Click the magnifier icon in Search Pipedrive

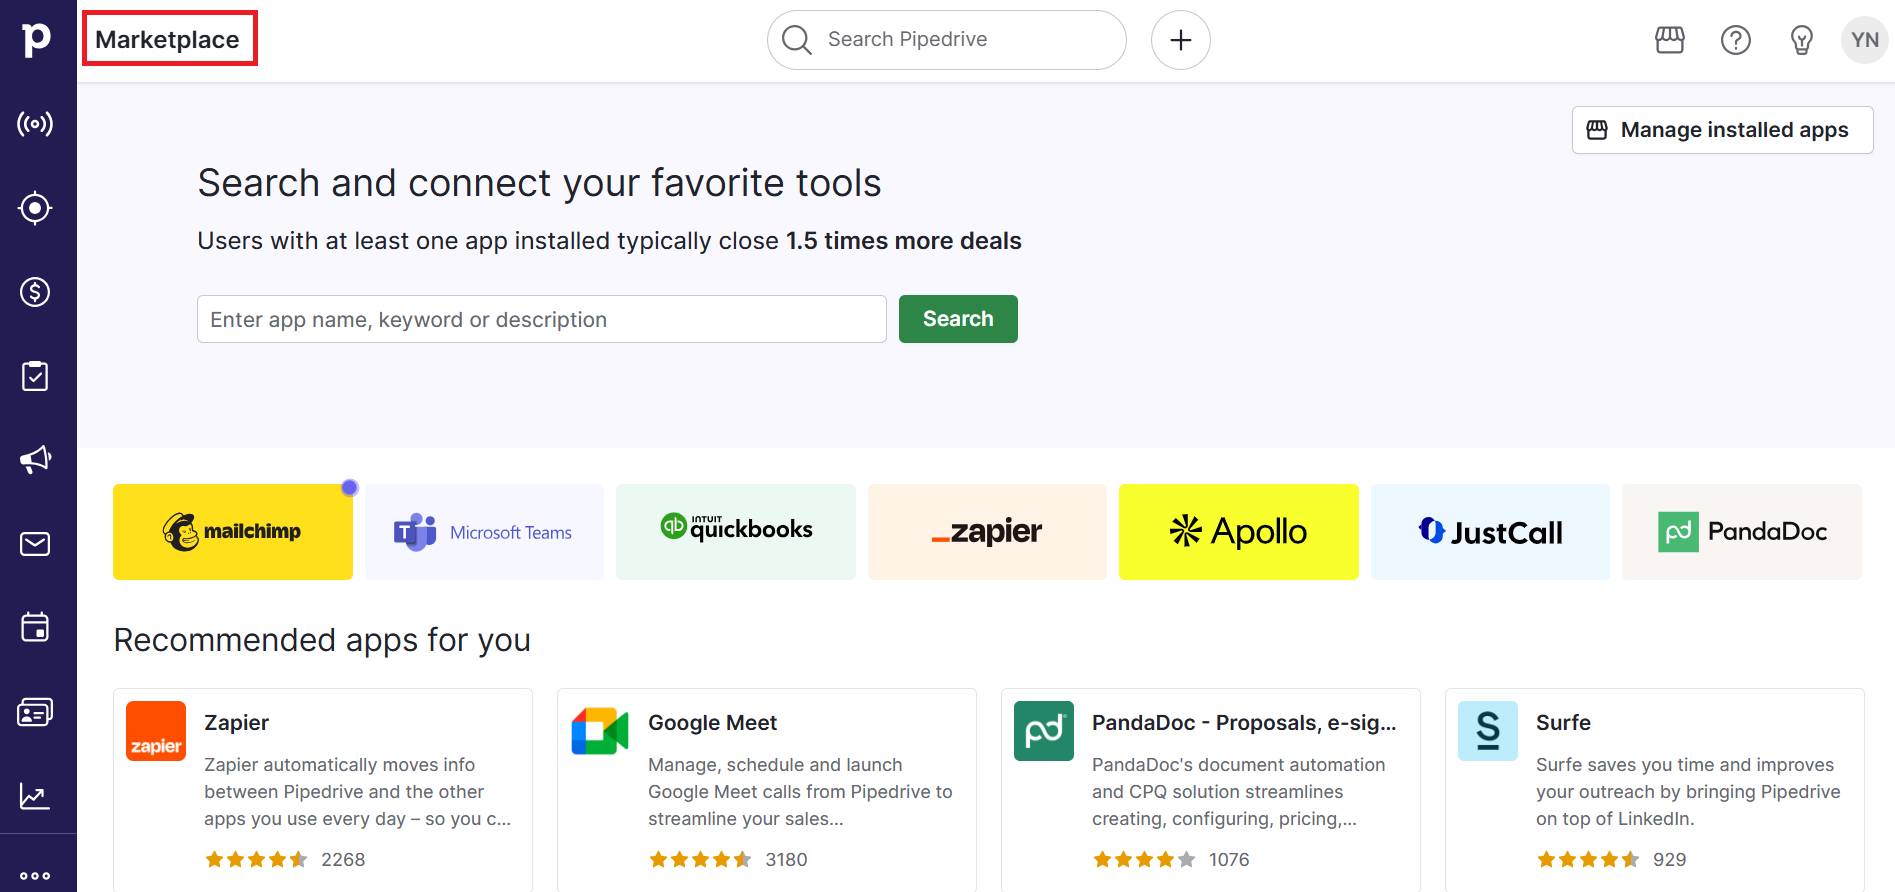tap(797, 40)
